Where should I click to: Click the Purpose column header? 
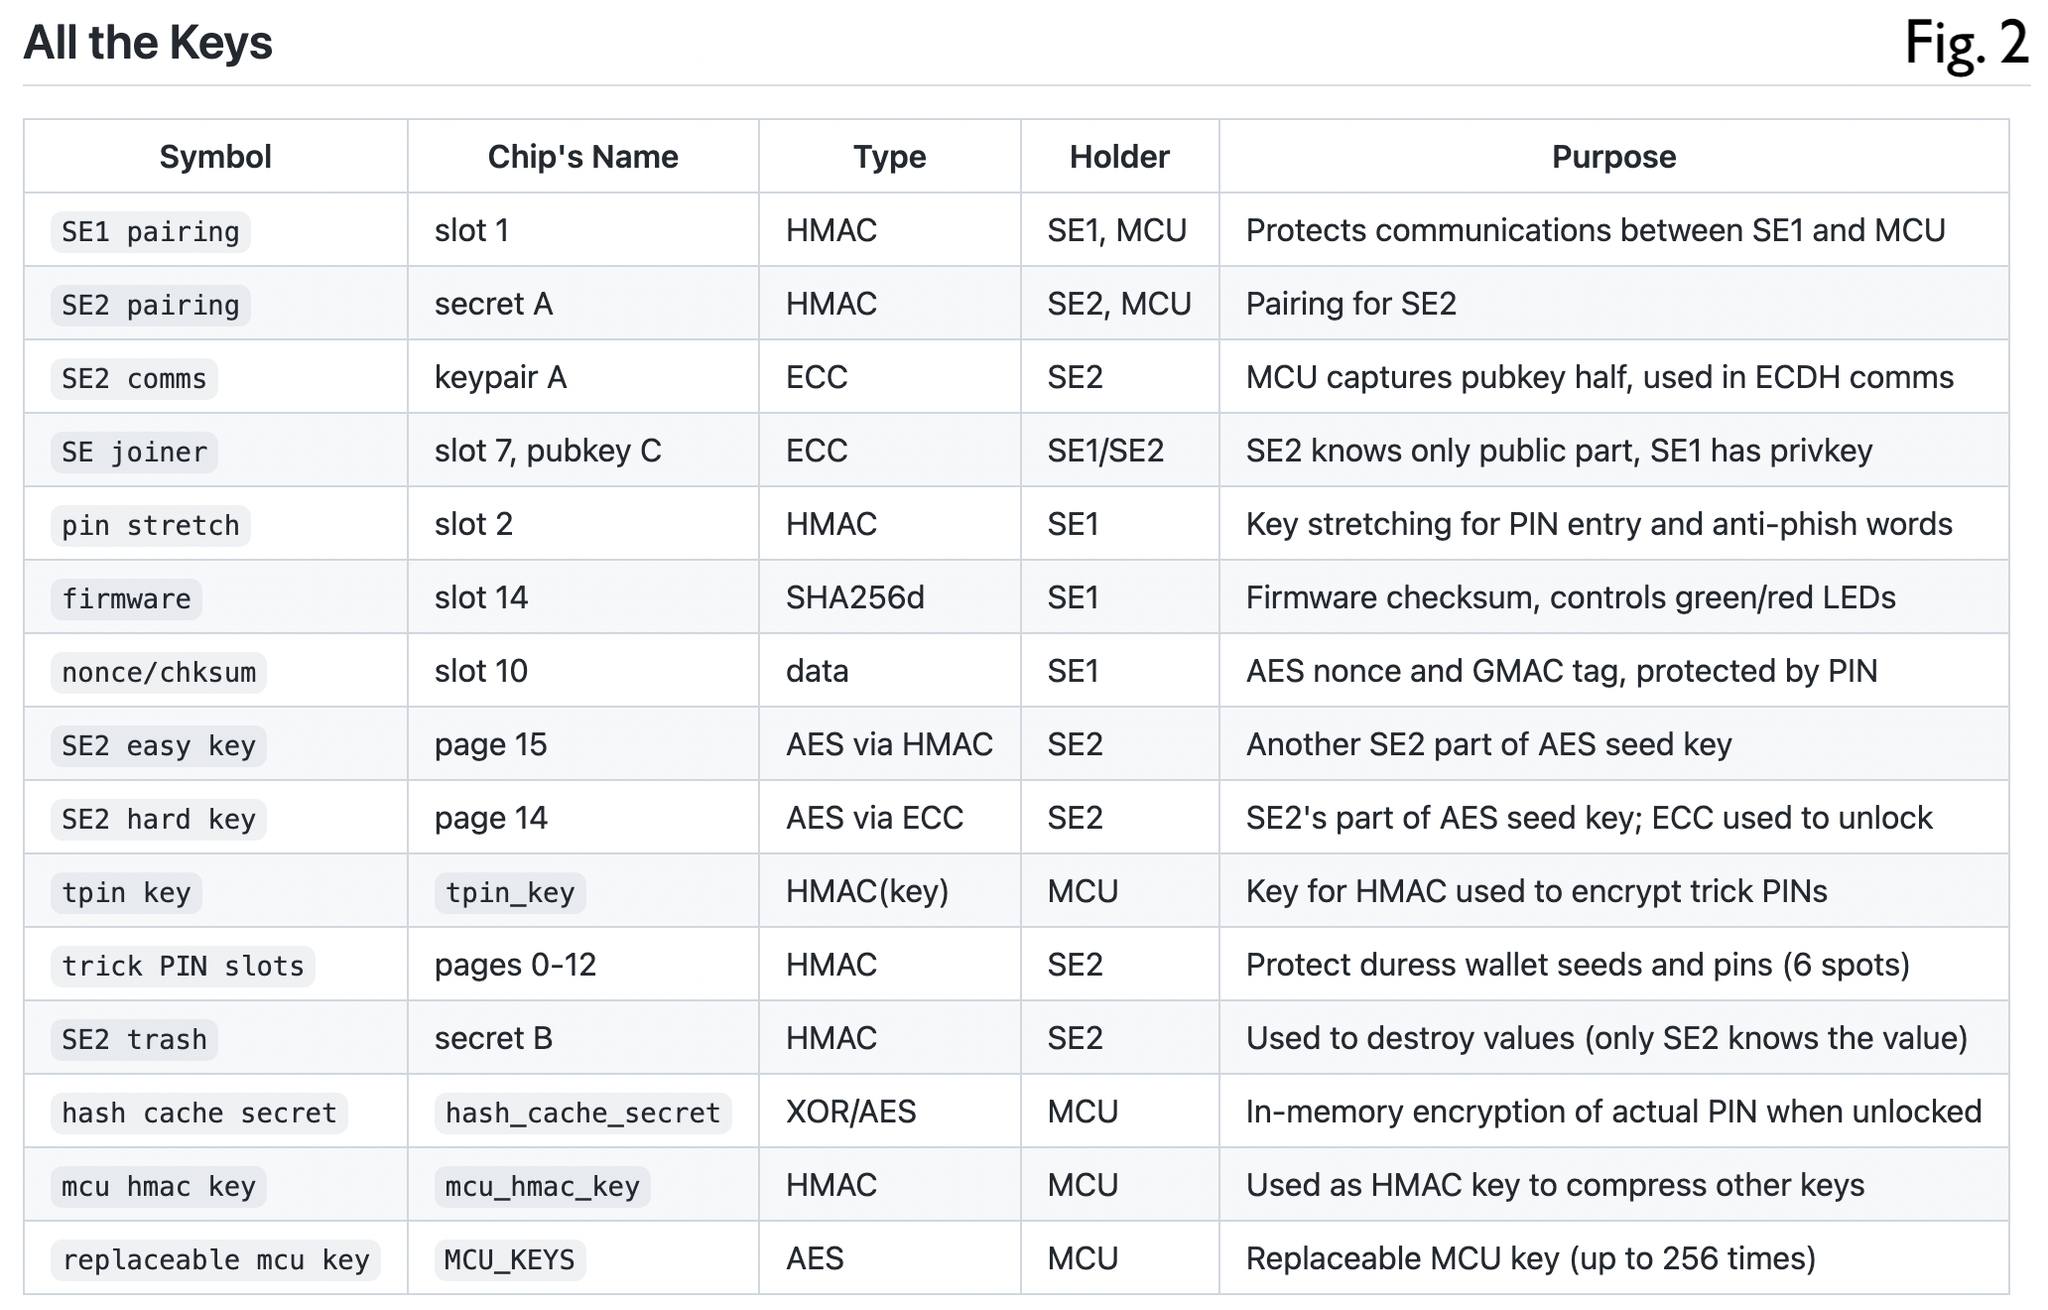[x=1612, y=157]
